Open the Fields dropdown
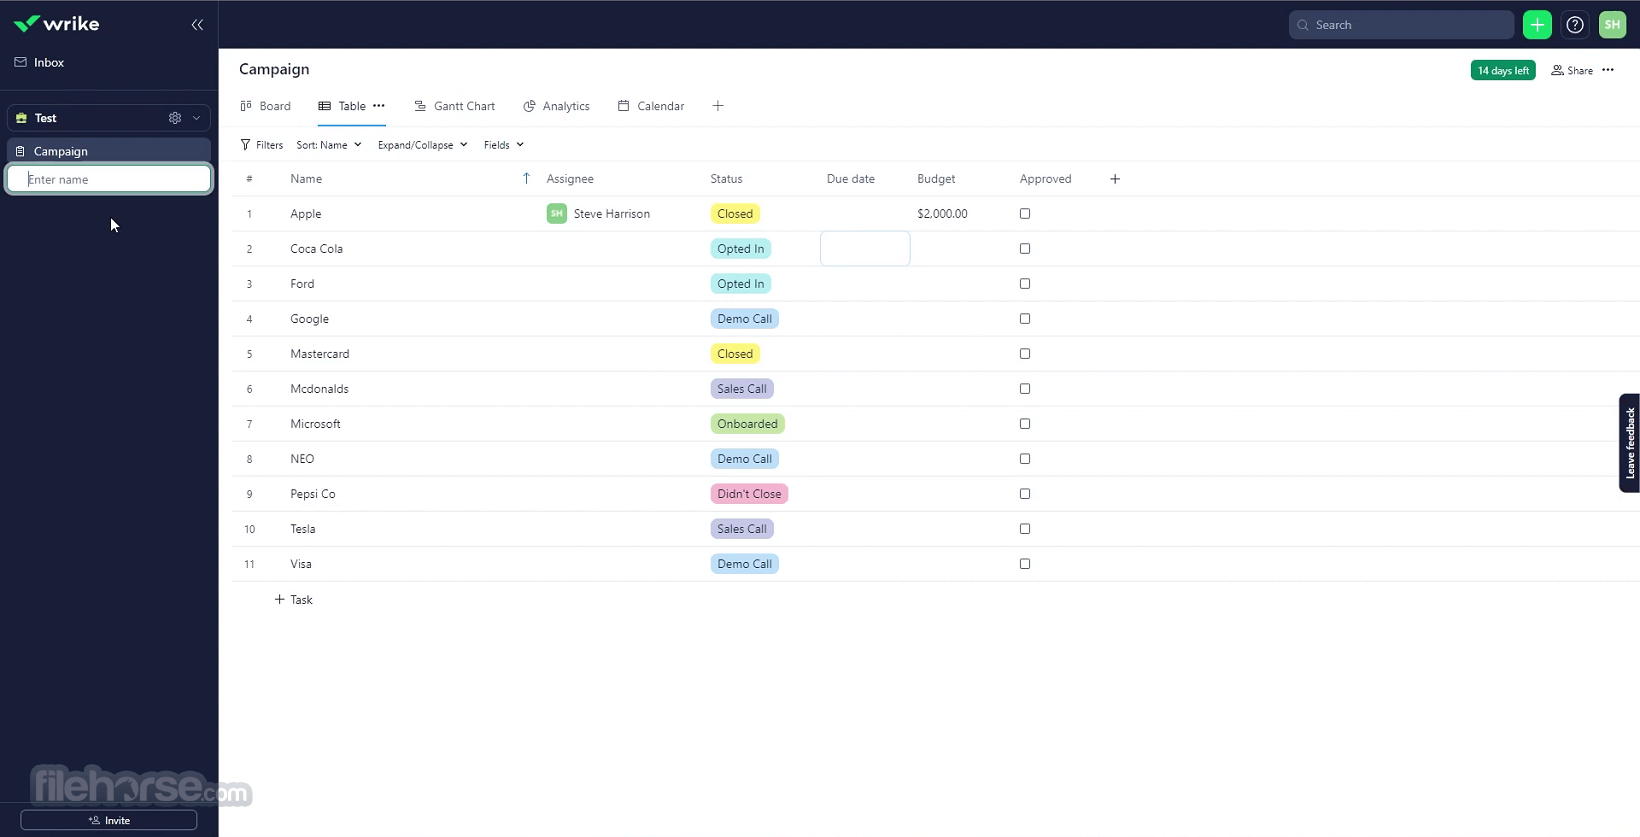This screenshot has height=837, width=1640. click(504, 145)
